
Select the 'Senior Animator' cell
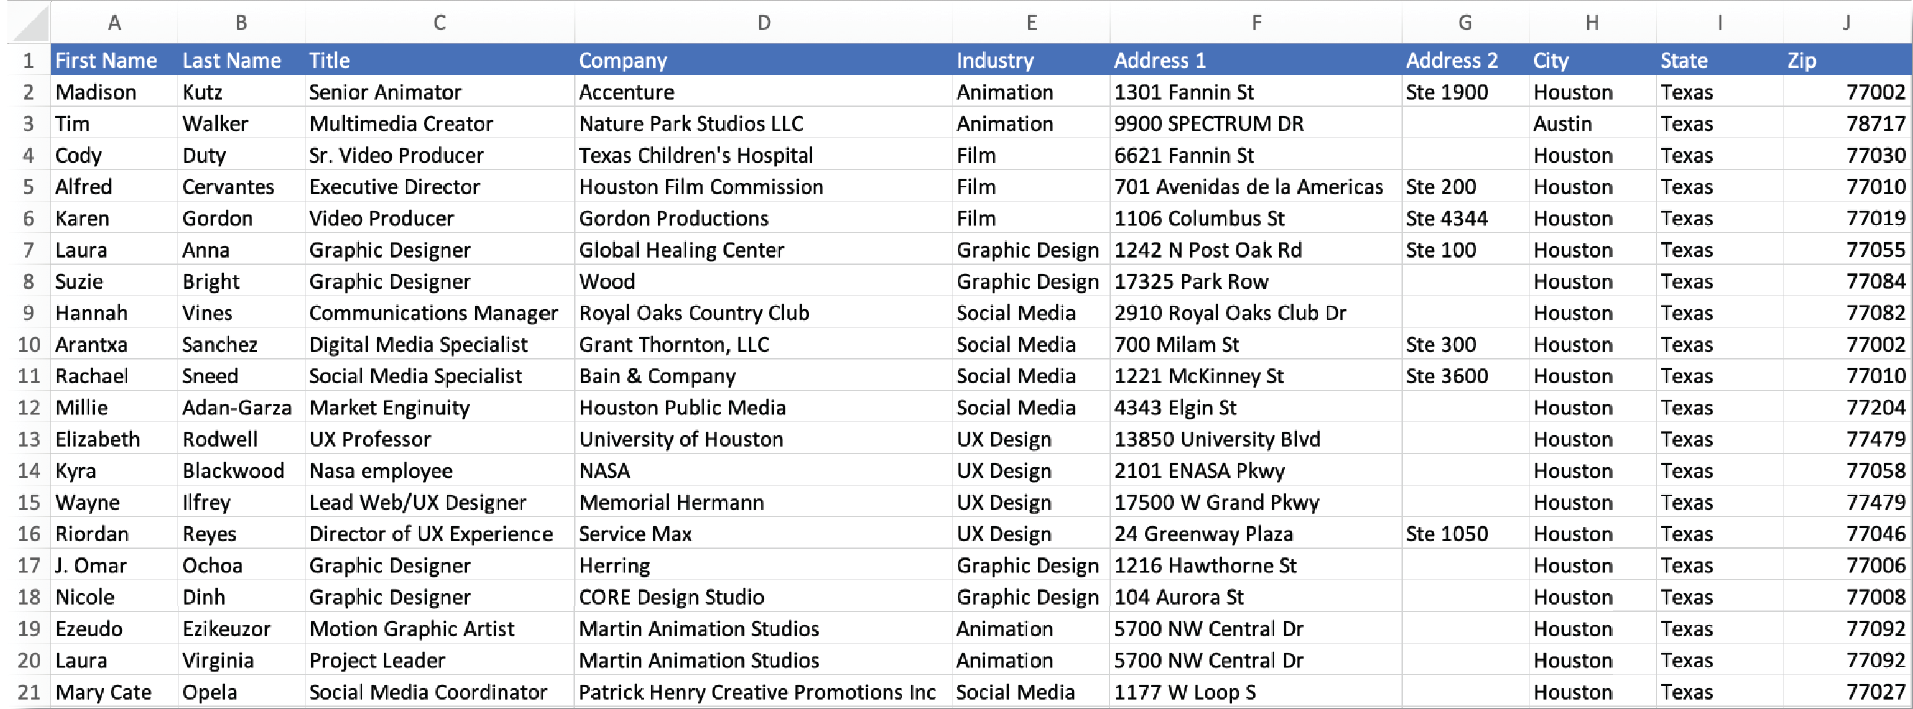tap(440, 92)
